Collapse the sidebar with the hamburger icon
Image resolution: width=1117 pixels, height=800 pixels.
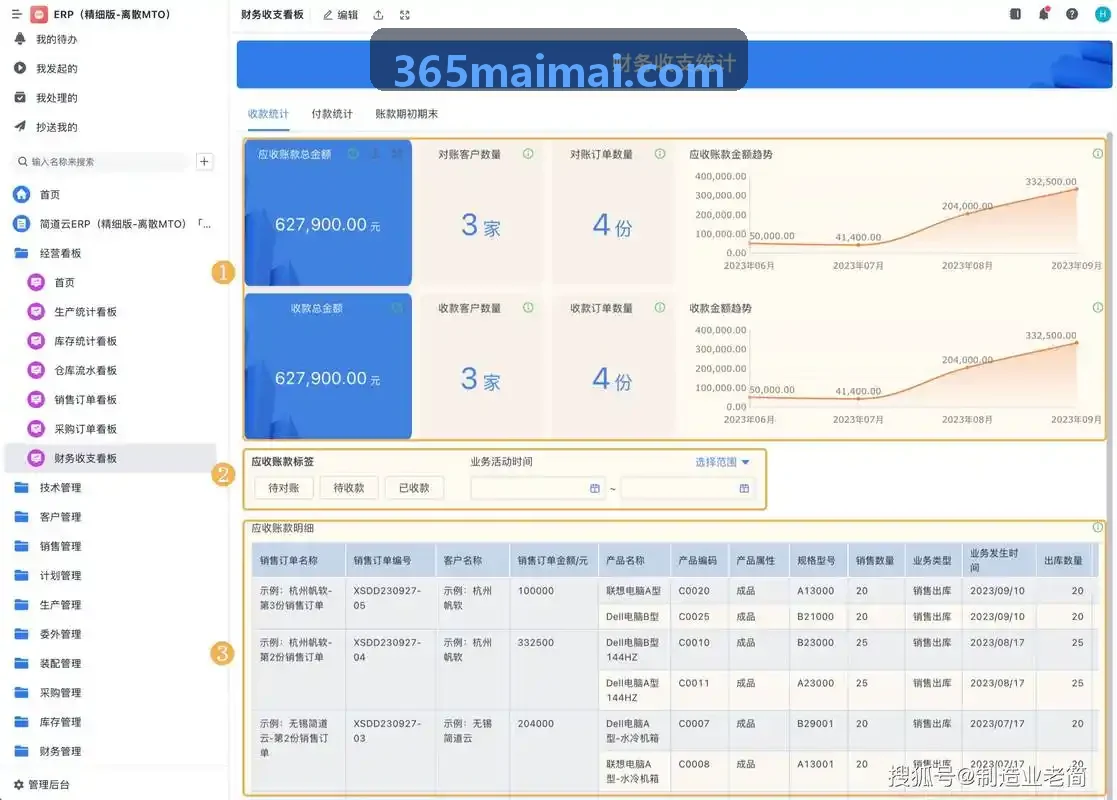pos(16,14)
